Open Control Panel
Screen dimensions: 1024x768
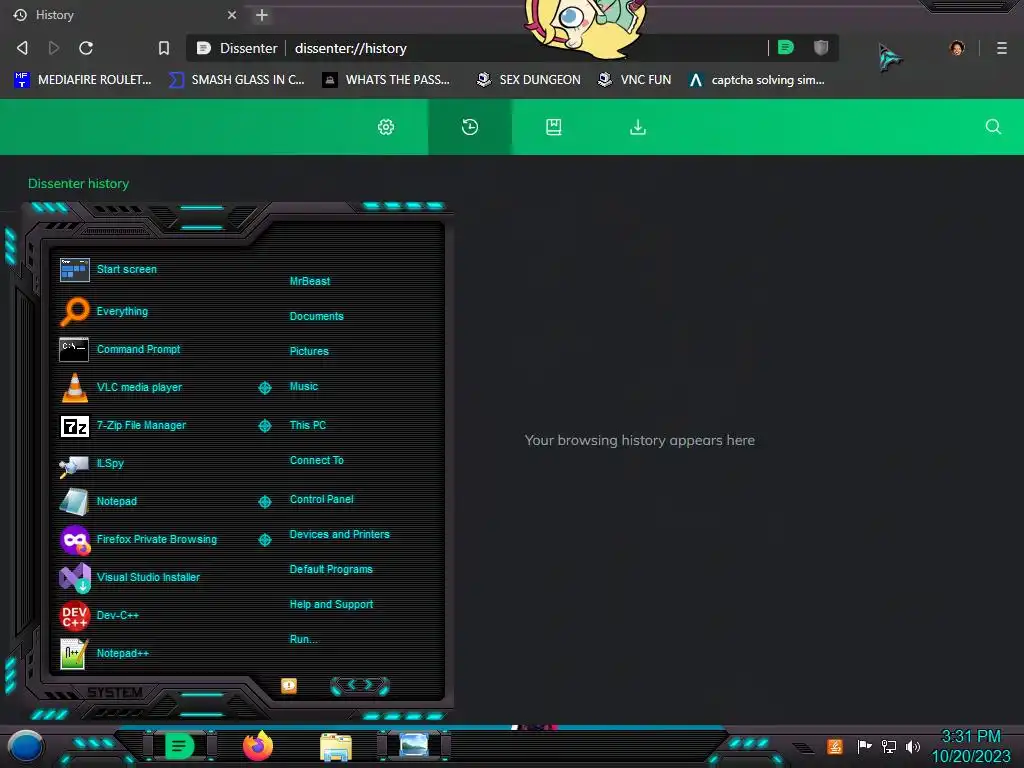tap(321, 500)
